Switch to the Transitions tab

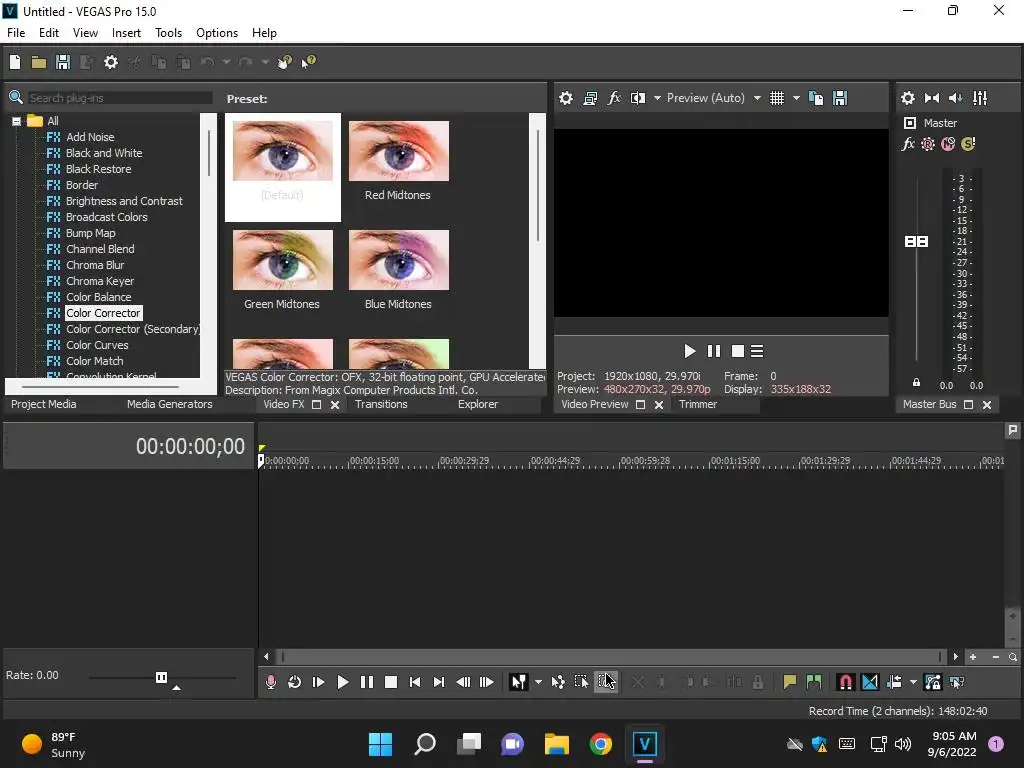(381, 404)
